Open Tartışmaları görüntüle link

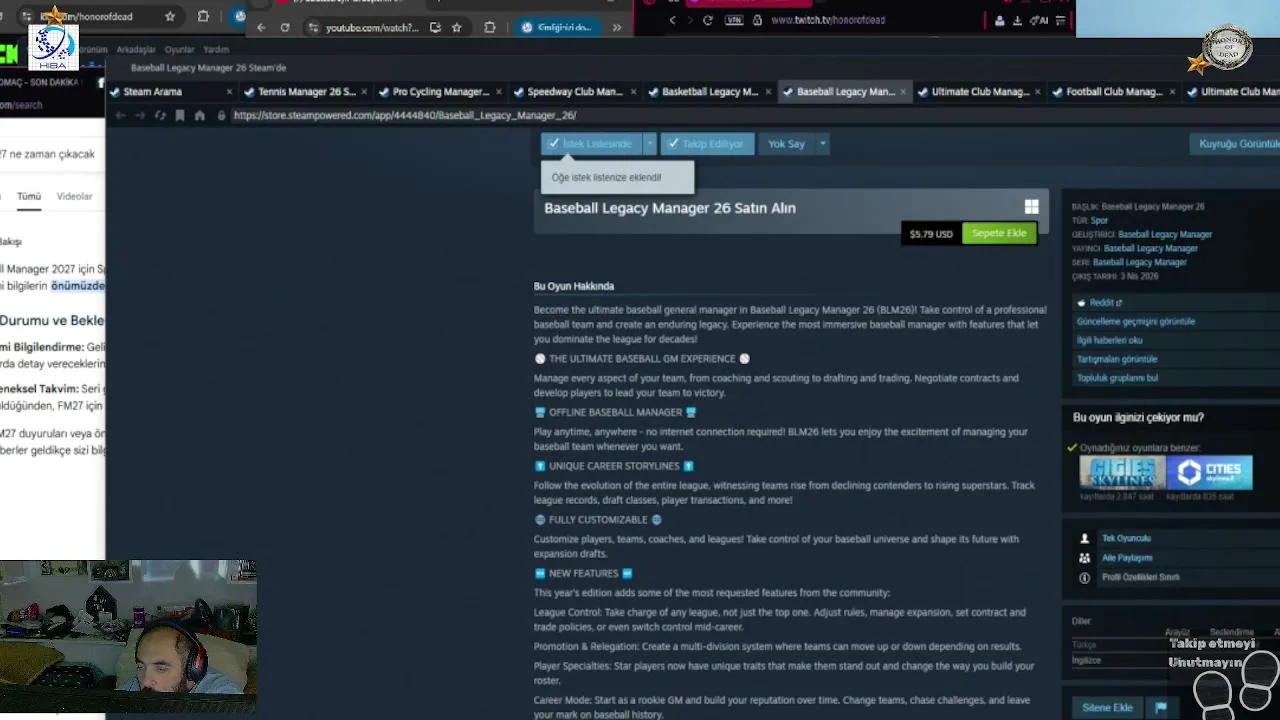(x=1117, y=360)
